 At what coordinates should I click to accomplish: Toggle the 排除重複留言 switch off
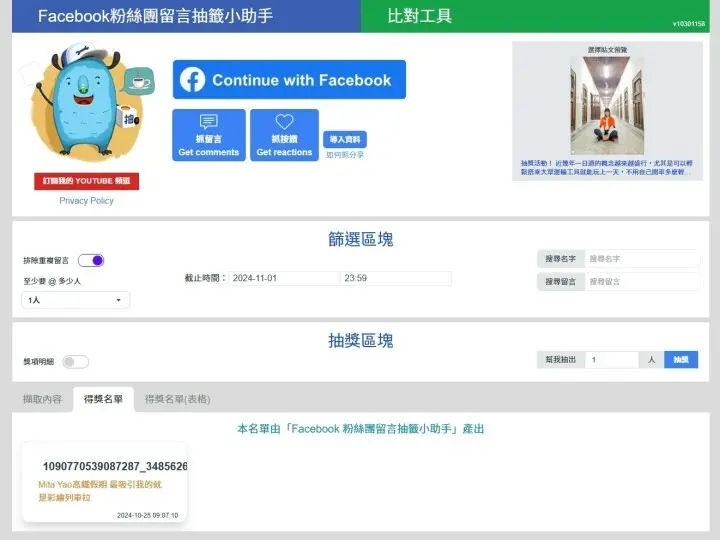point(91,260)
